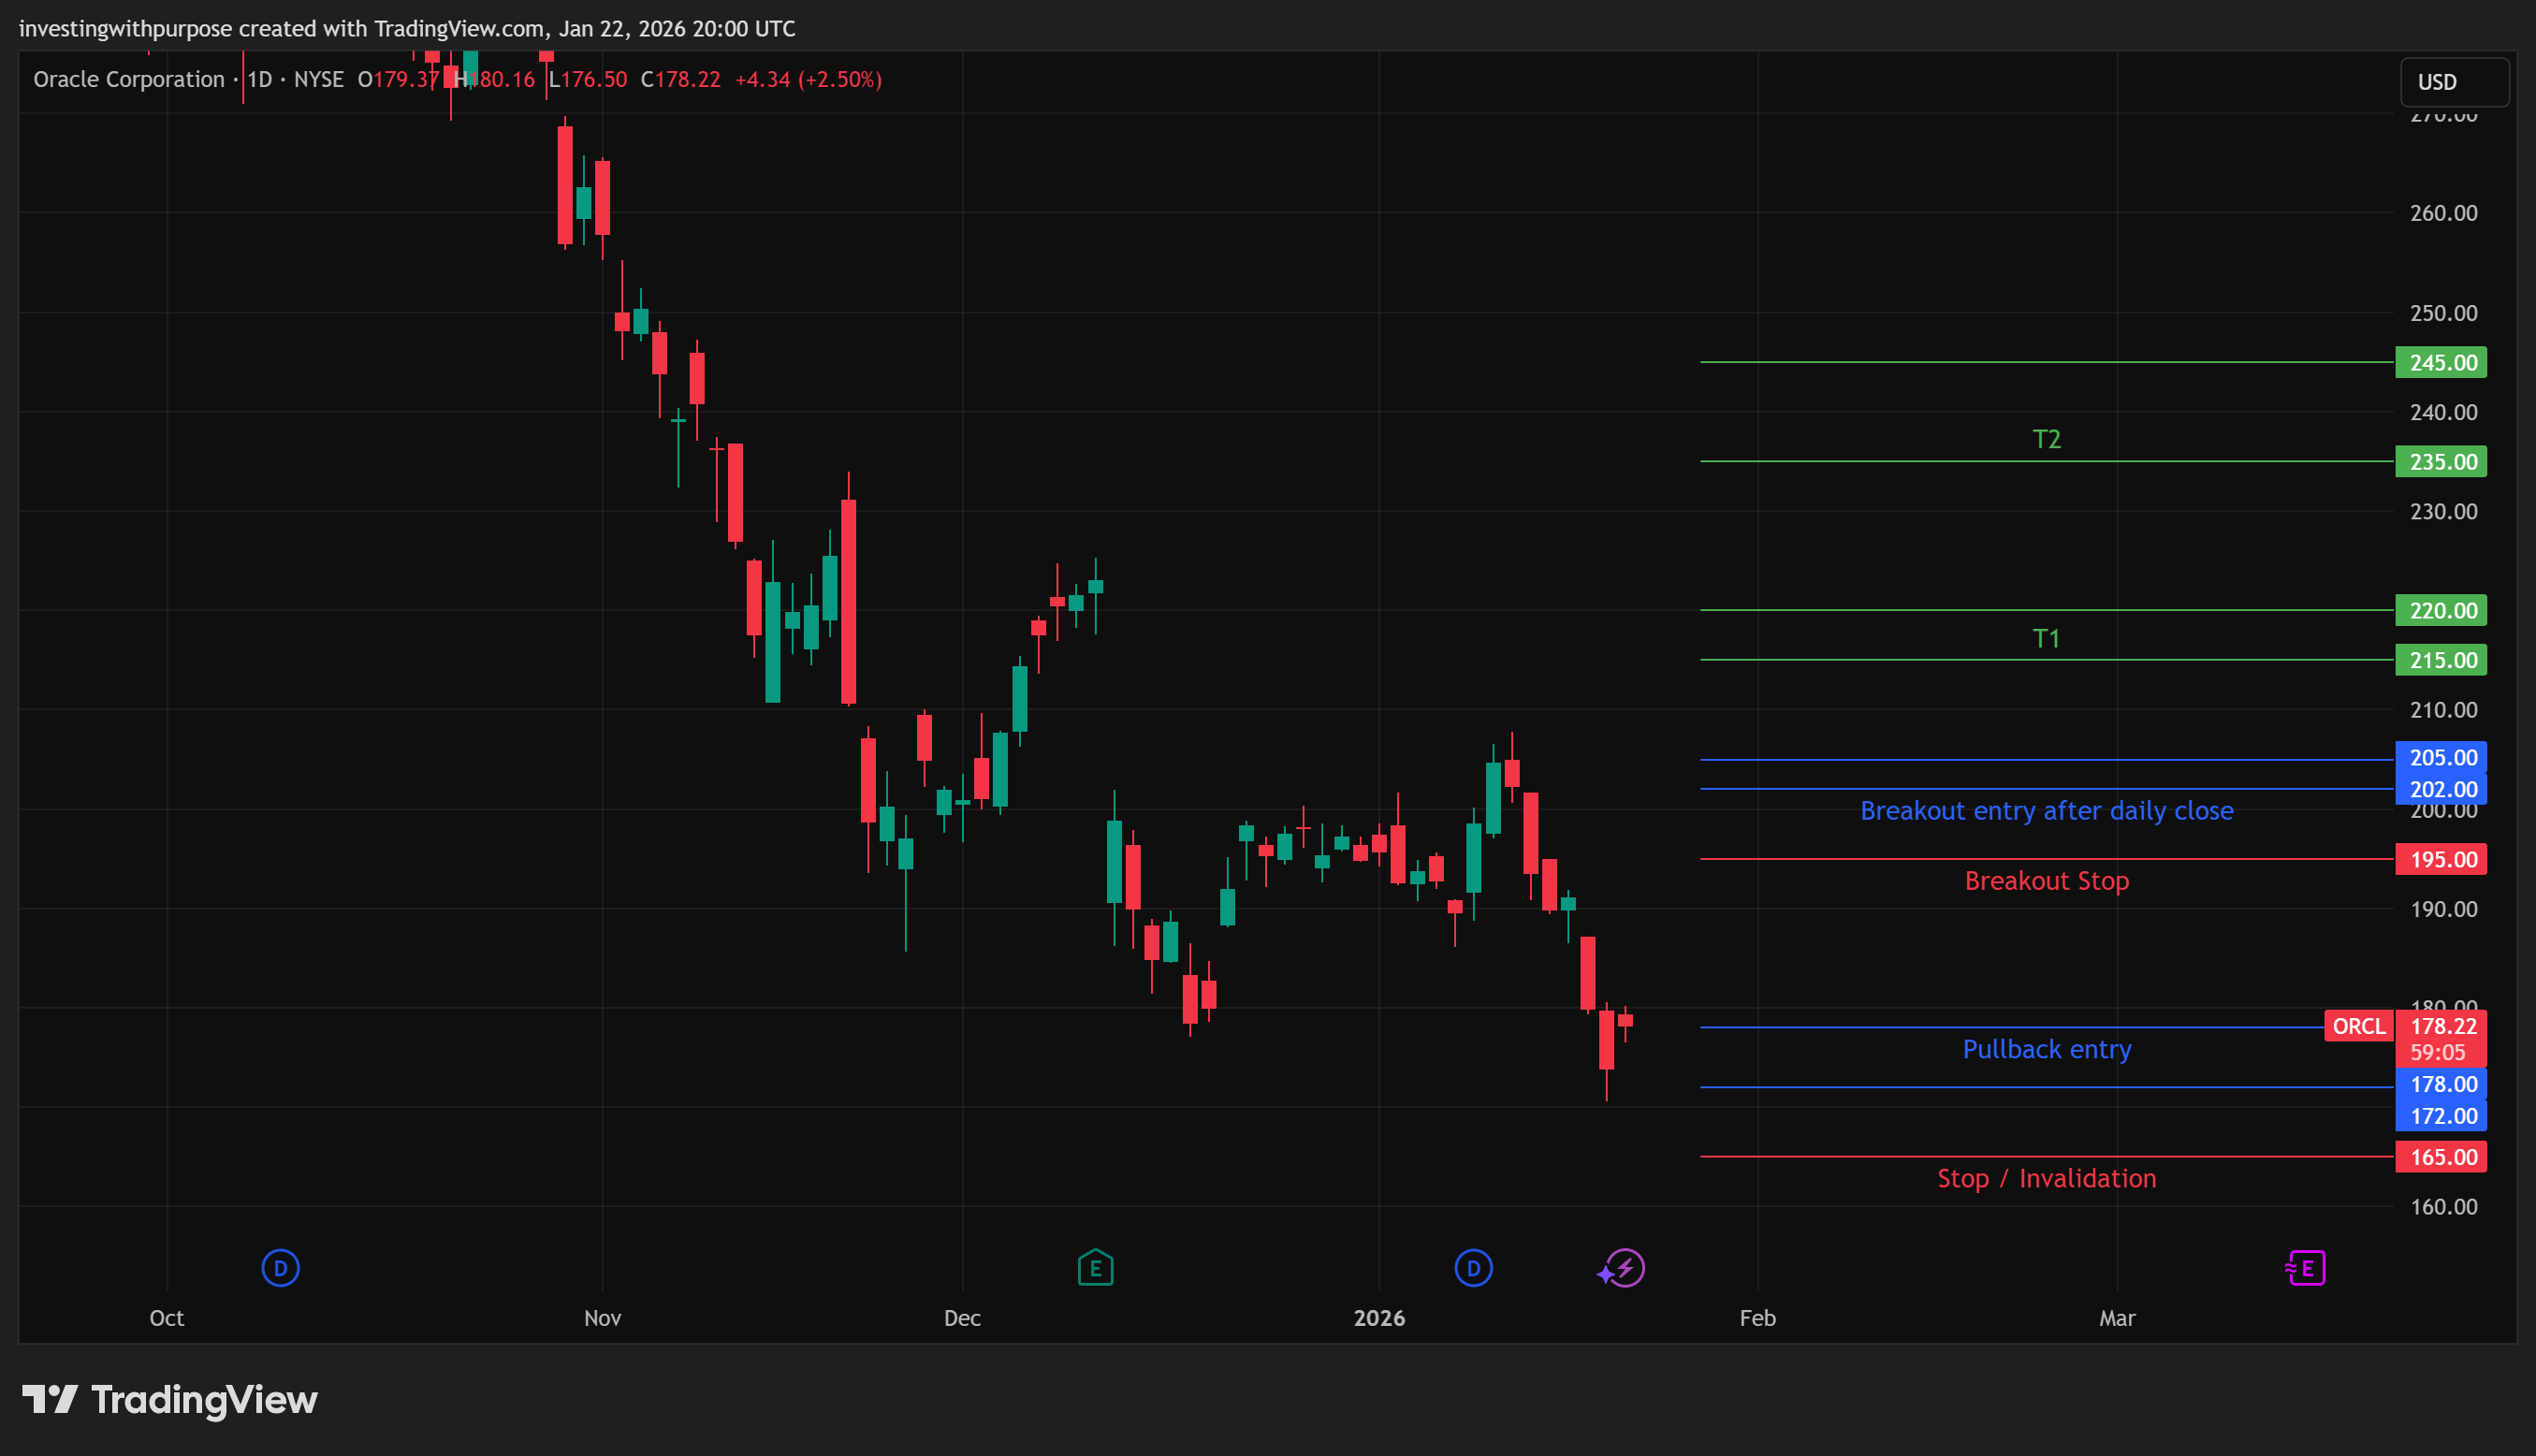The image size is (2536, 1456).
Task: Click the "Stop / Invalidation" text label
Action: tap(2046, 1178)
